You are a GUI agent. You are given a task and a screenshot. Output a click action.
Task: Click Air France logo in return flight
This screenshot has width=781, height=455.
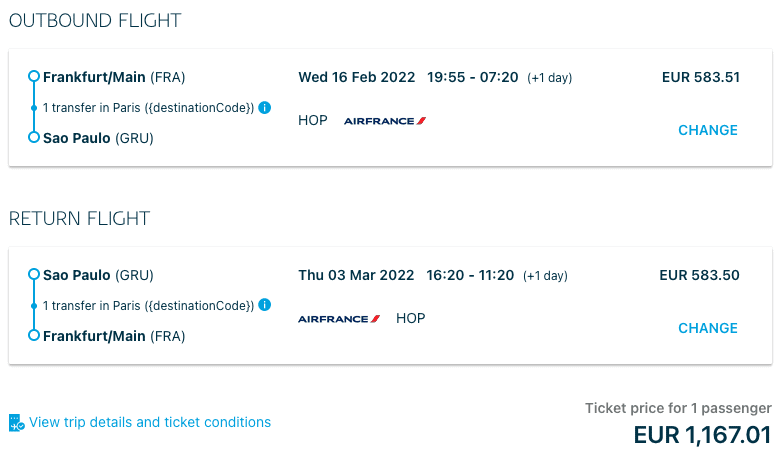[339, 319]
